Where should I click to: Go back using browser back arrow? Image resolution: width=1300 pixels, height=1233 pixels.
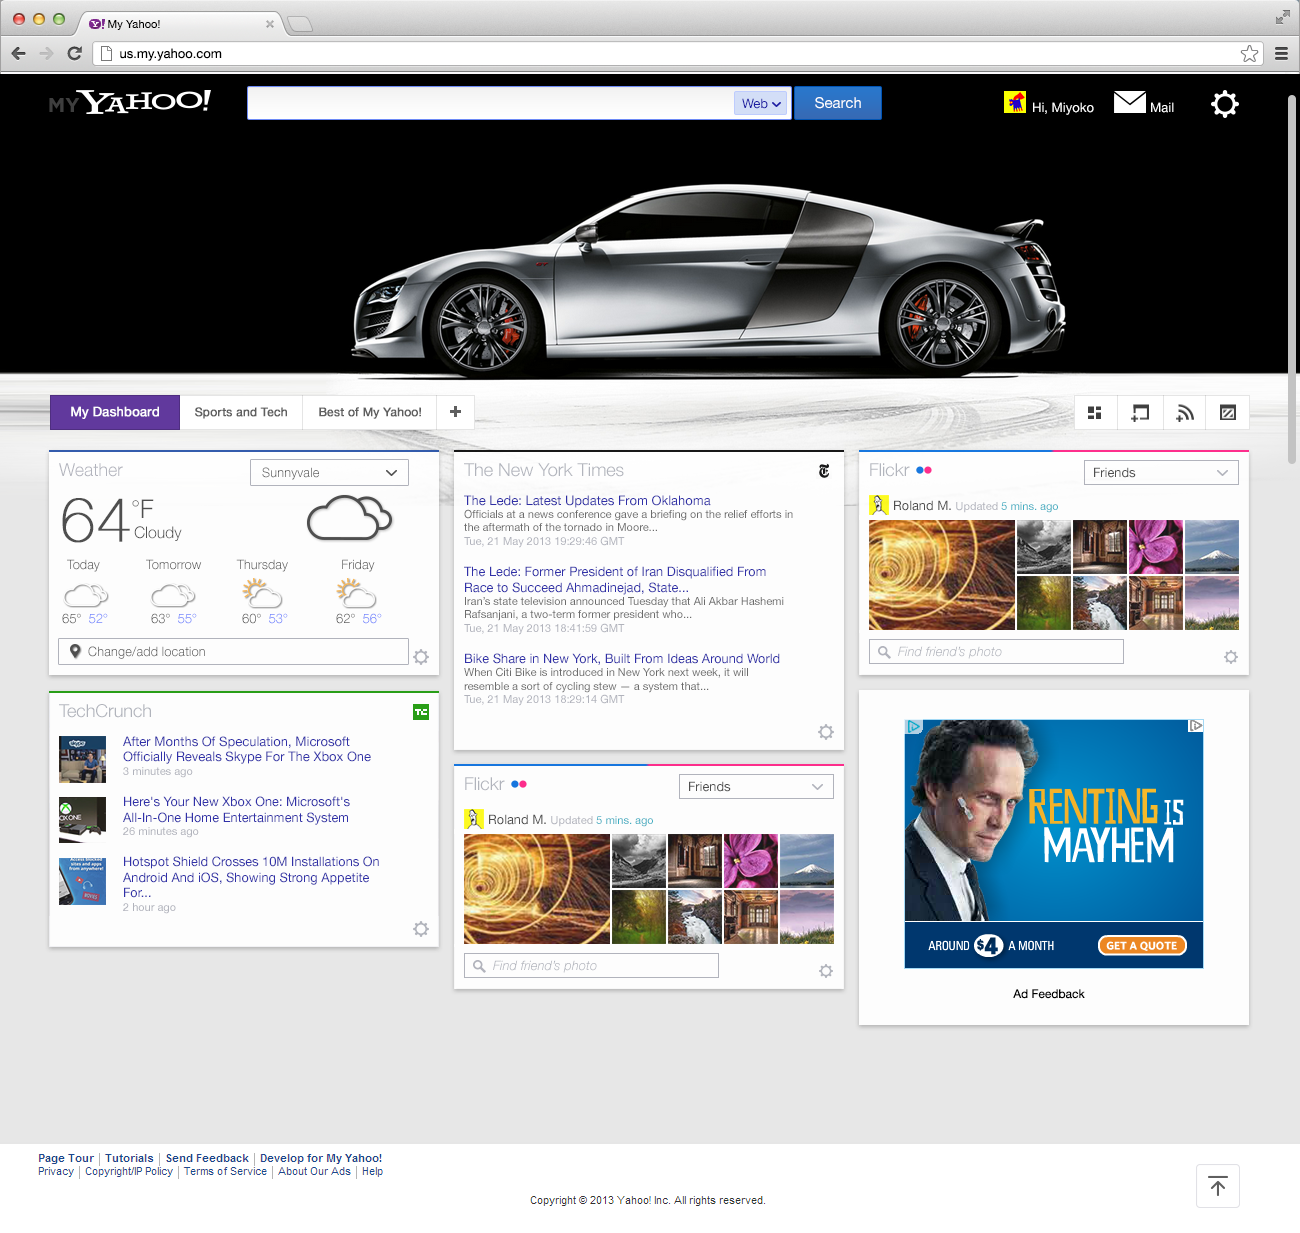(x=18, y=53)
